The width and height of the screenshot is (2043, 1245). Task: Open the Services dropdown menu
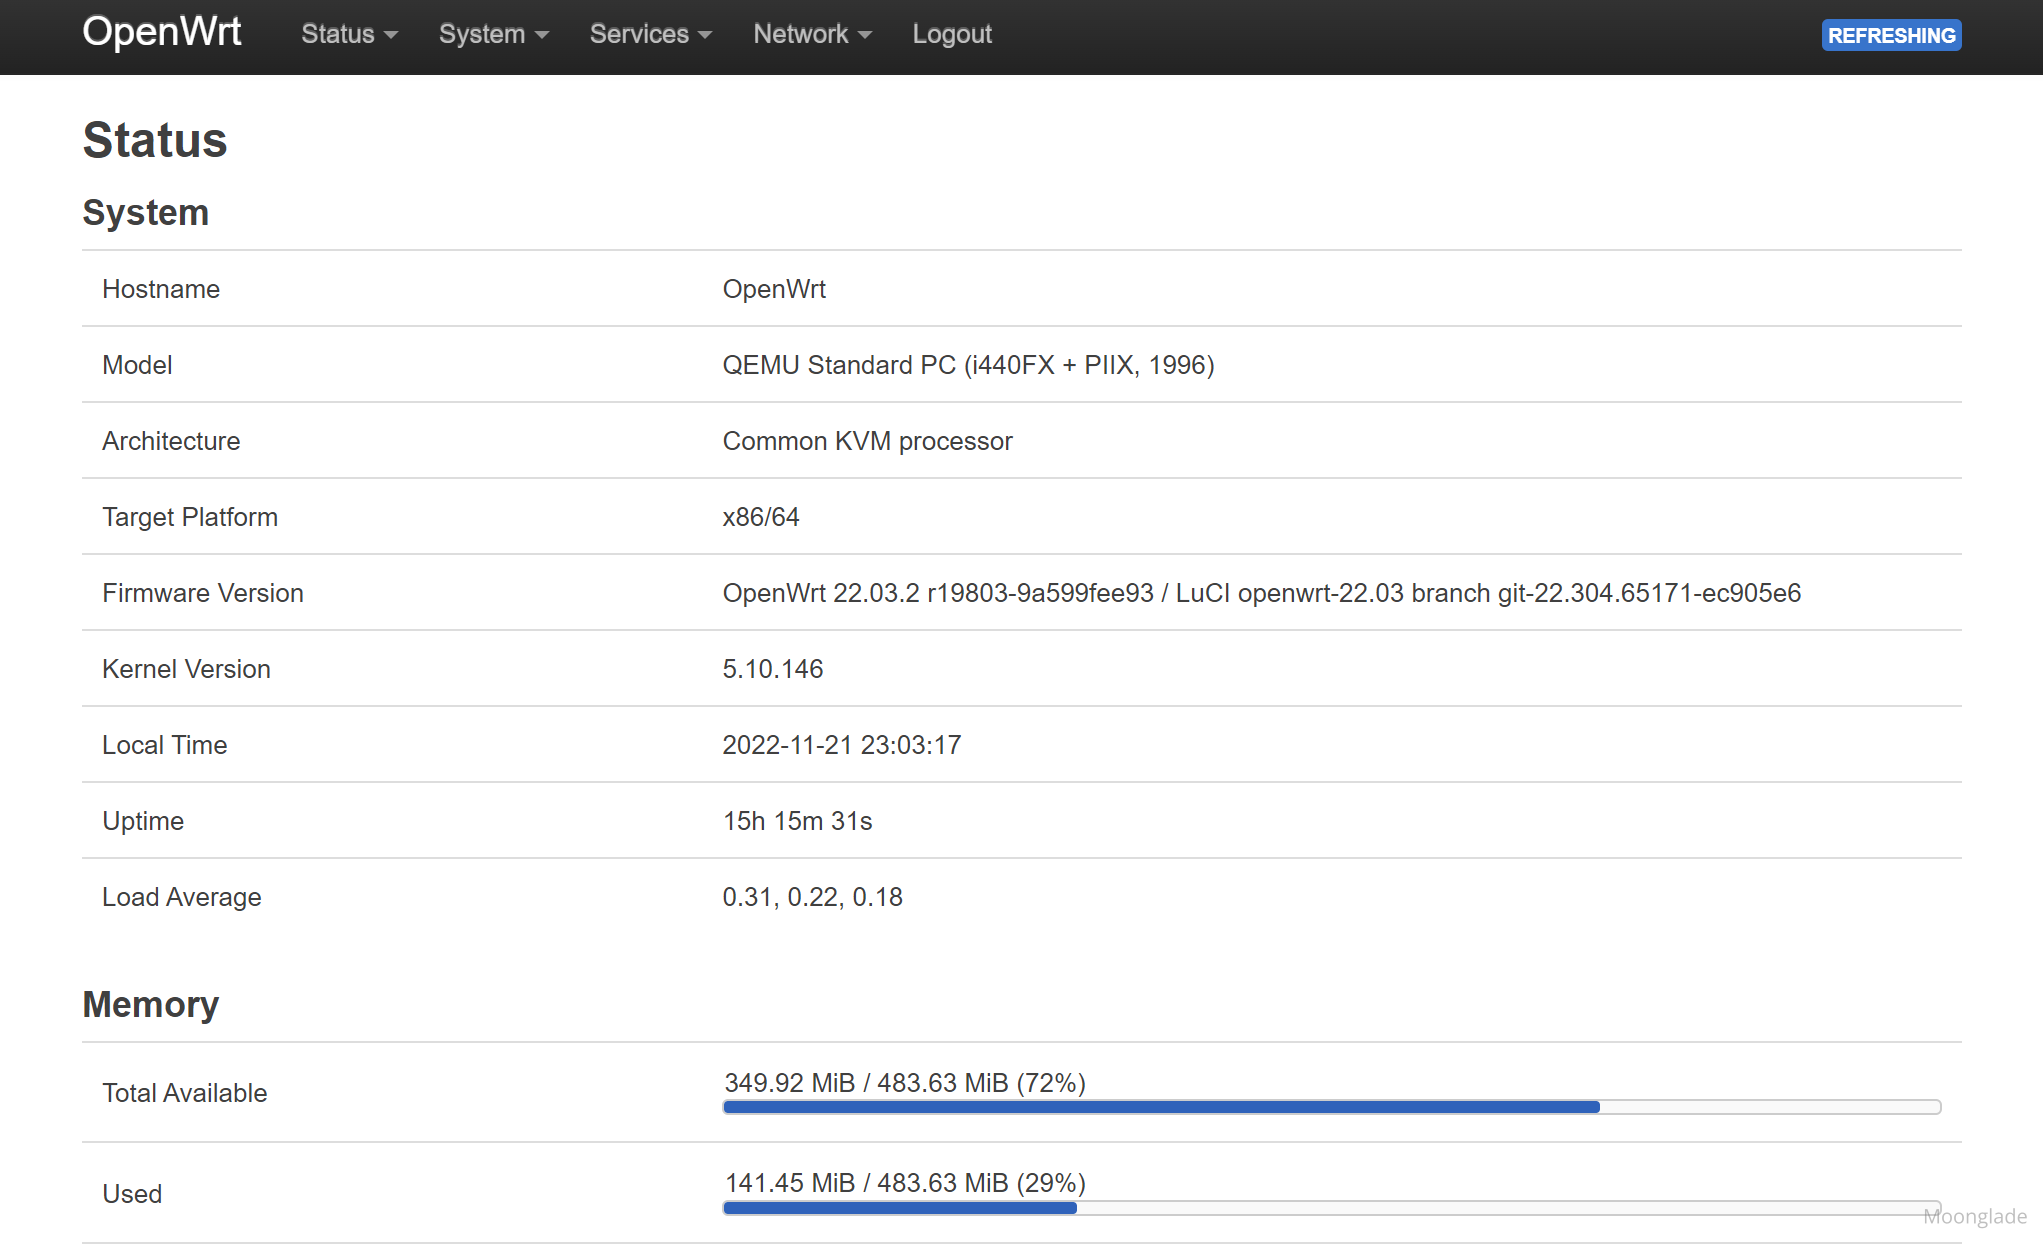click(650, 34)
